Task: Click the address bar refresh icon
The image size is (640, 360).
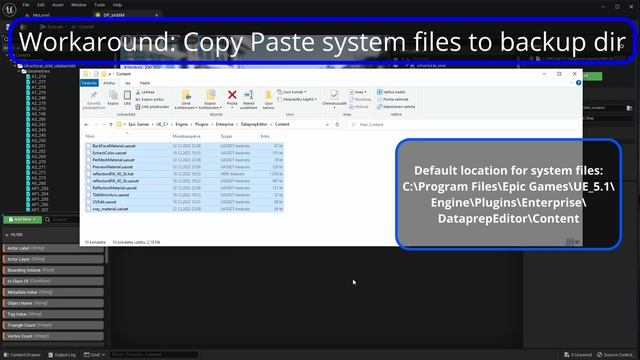Action: click(337, 124)
